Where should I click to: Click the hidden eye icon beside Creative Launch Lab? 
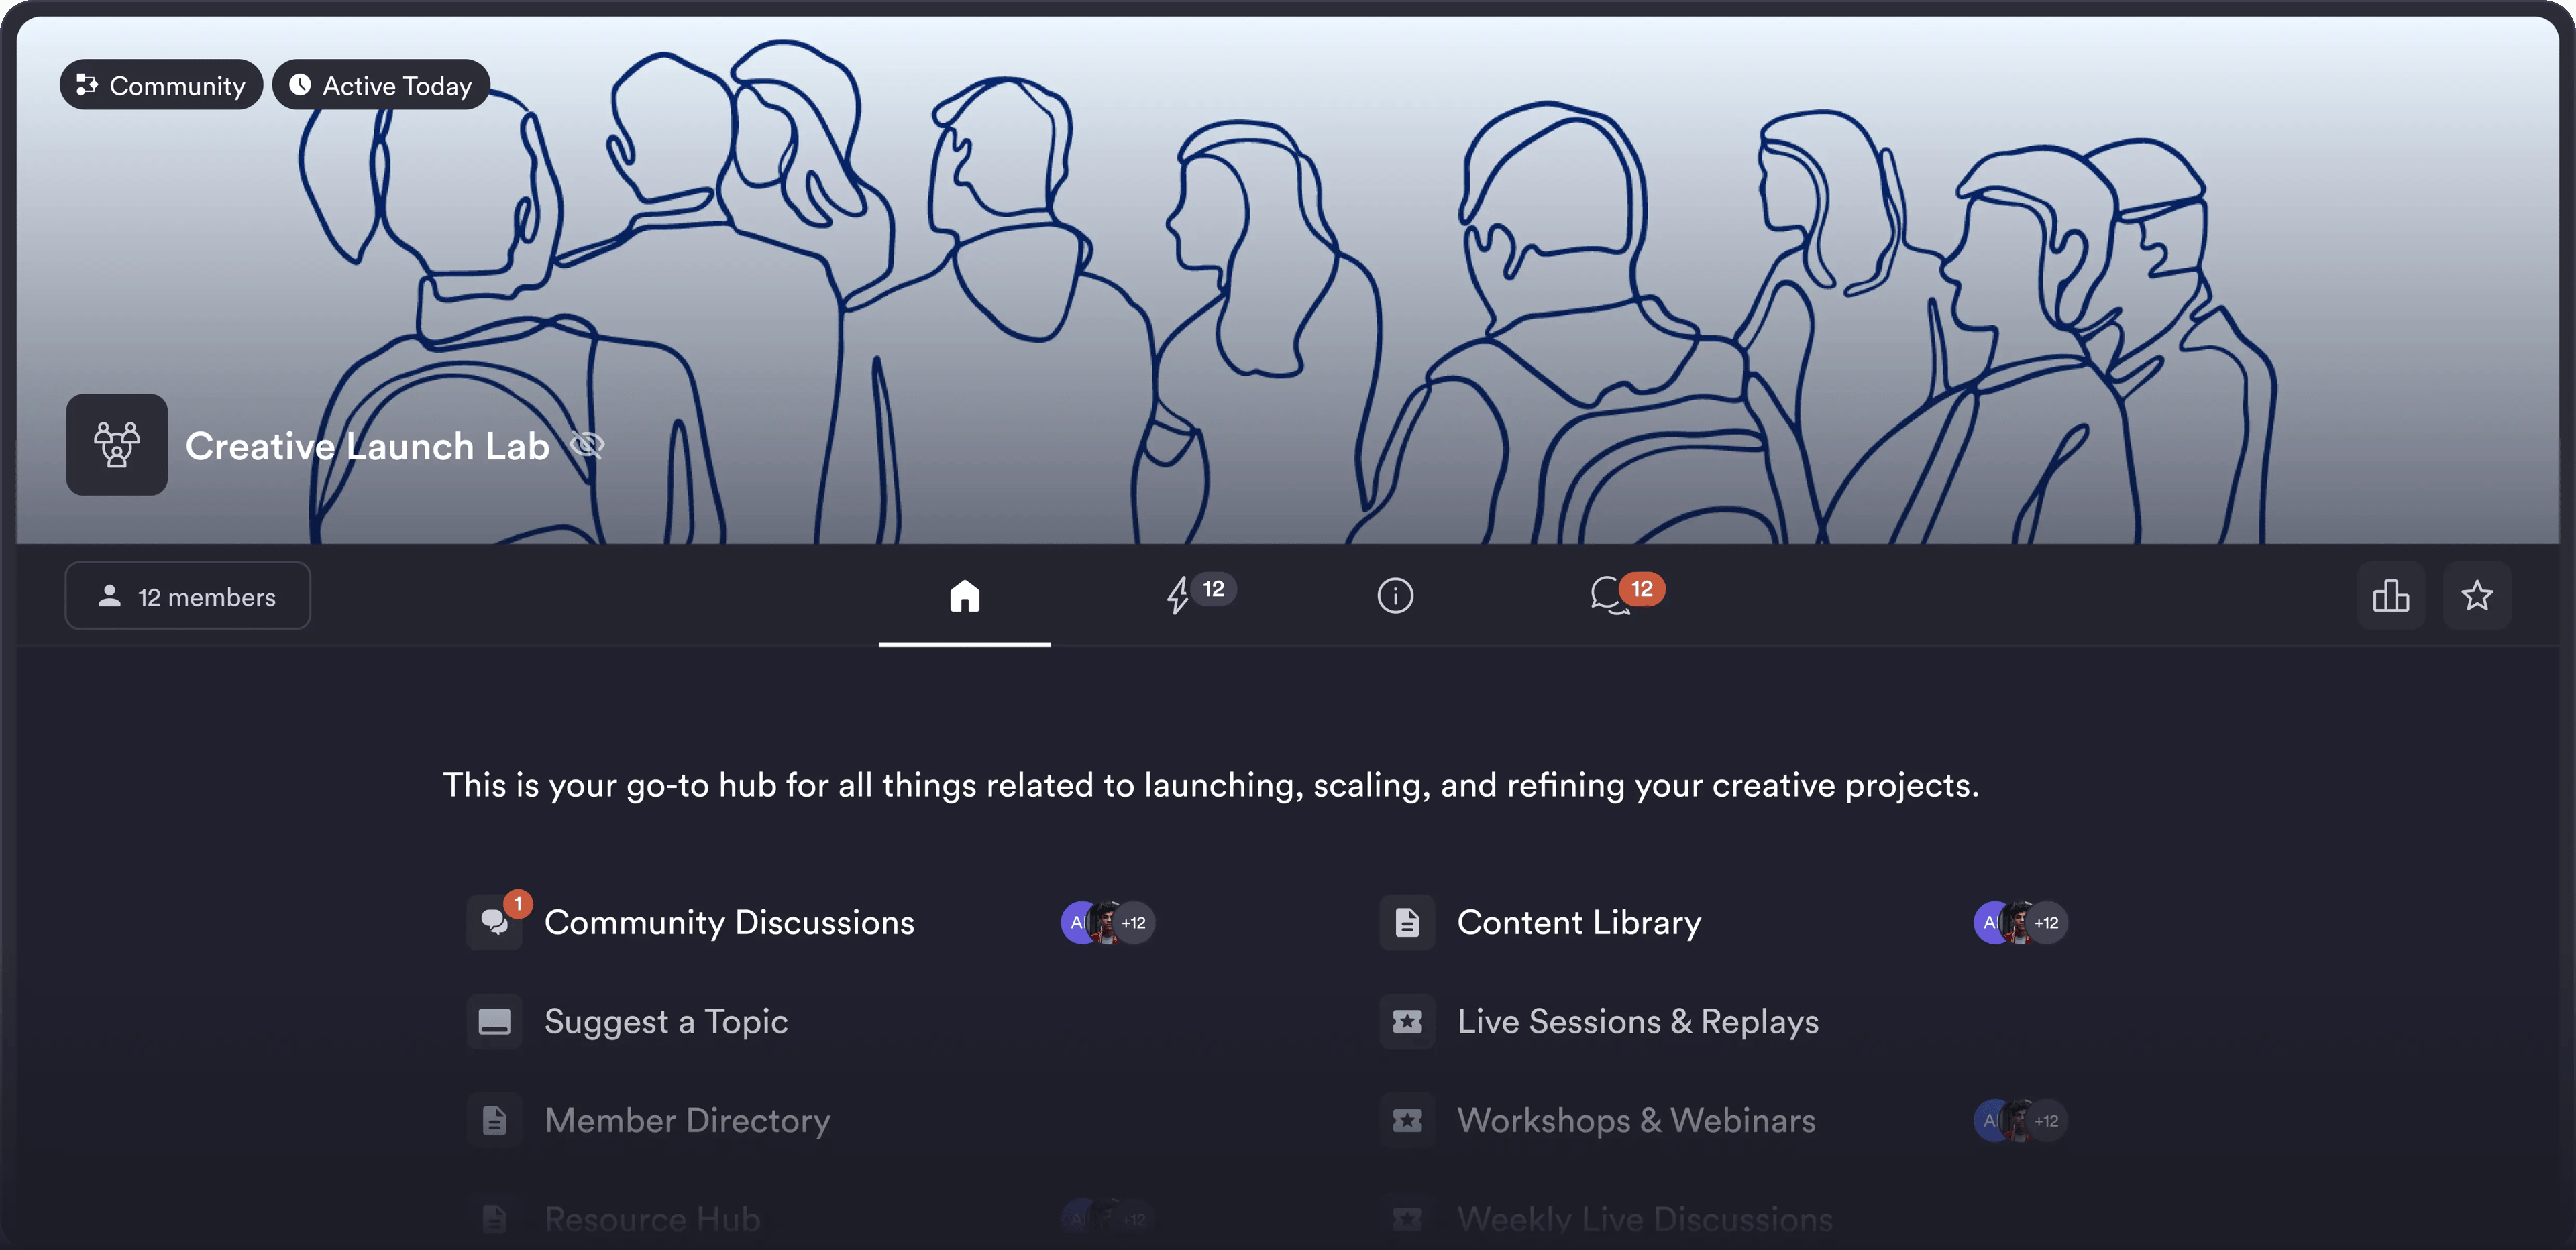[587, 445]
